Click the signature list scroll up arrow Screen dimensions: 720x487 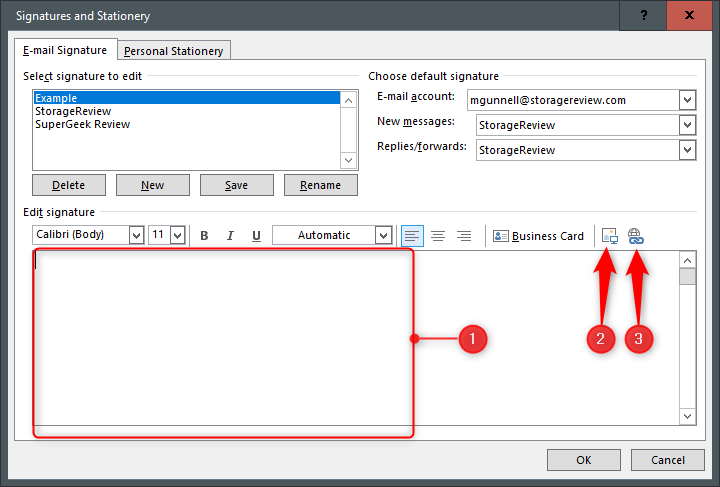[349, 100]
